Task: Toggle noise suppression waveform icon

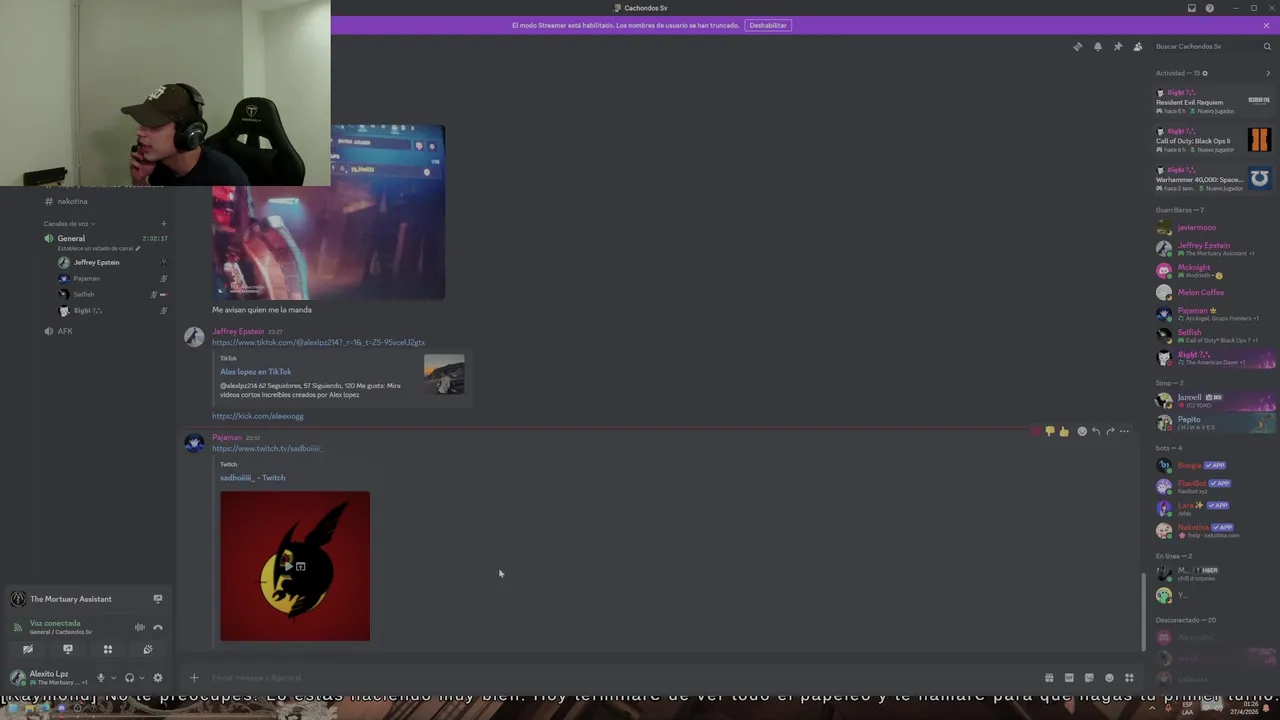Action: (x=140, y=627)
